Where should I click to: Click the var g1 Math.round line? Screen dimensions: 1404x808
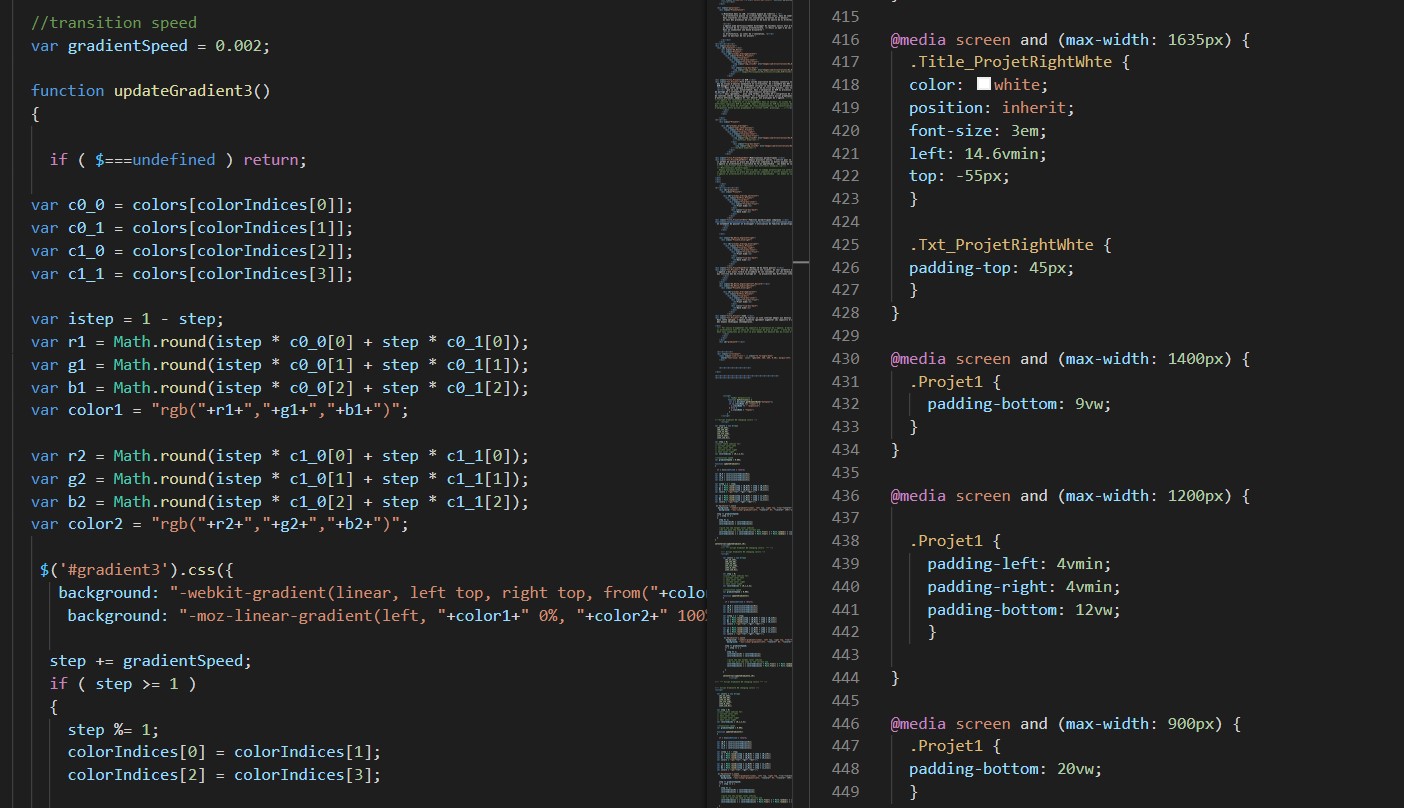(x=280, y=365)
